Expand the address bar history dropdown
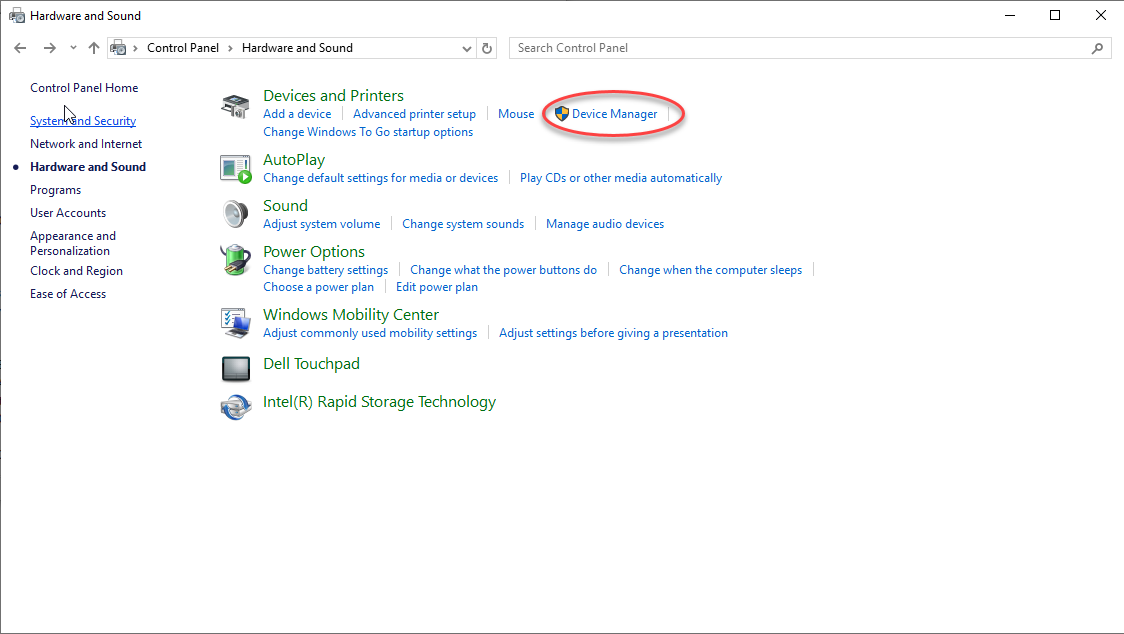The image size is (1124, 634). pyautogui.click(x=467, y=48)
